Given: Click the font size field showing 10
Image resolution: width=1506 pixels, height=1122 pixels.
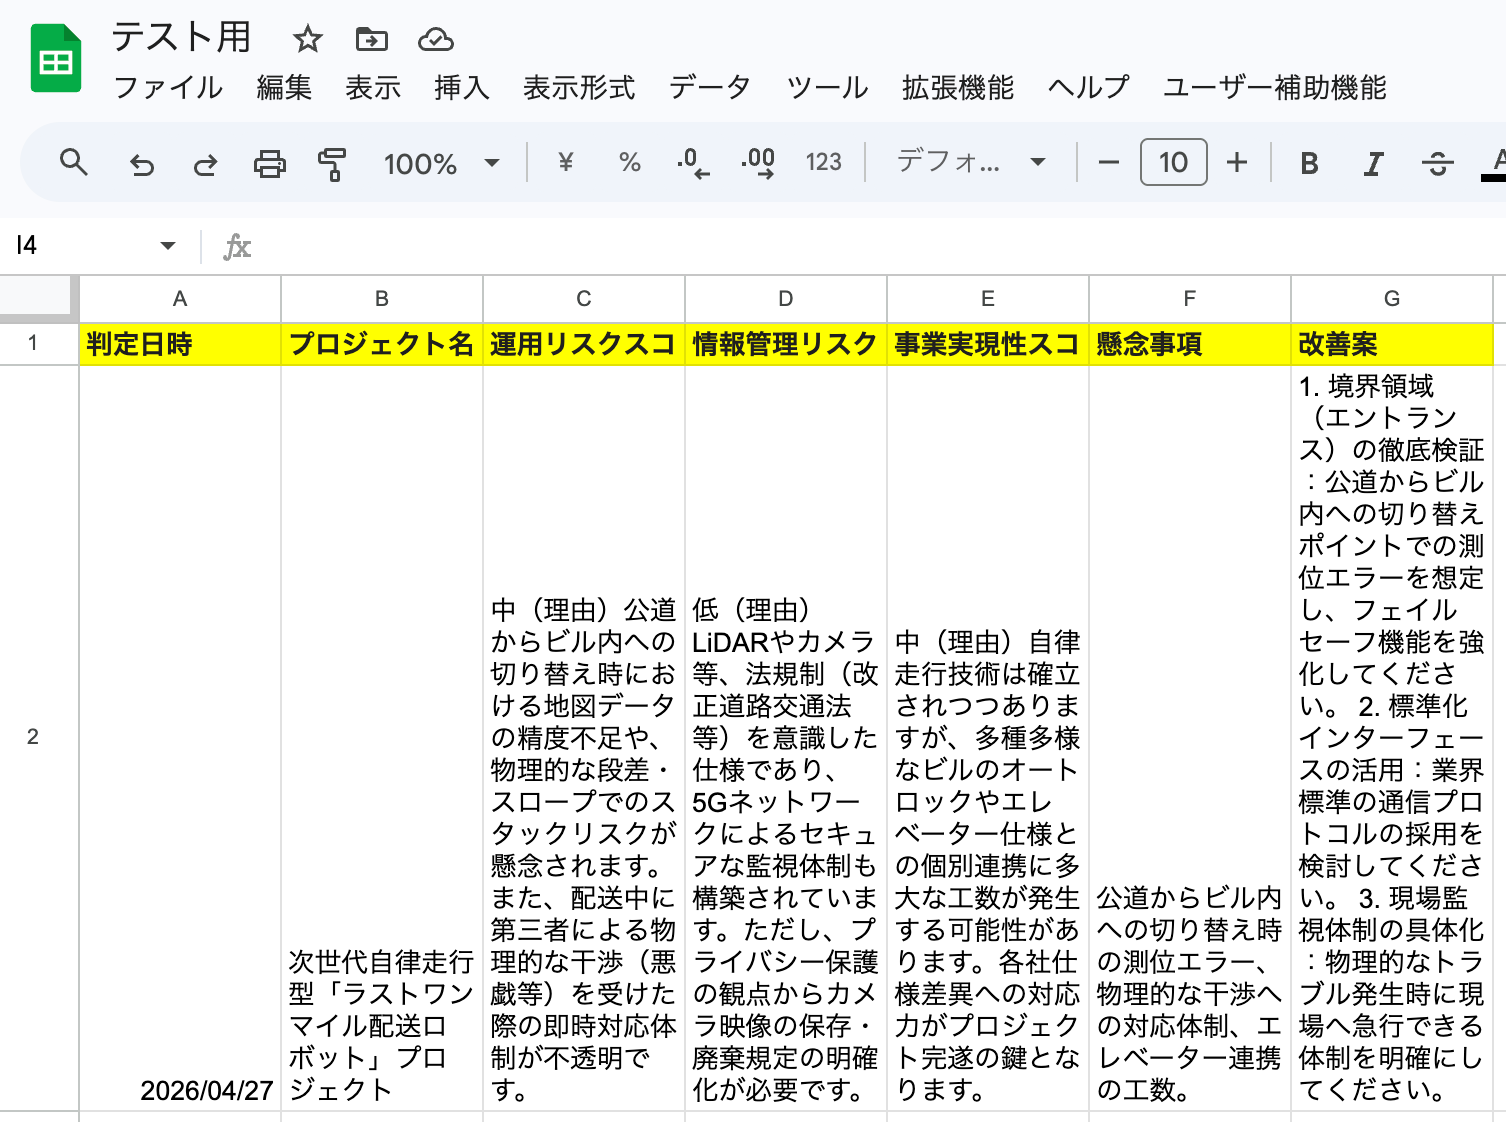Looking at the screenshot, I should pos(1173,162).
